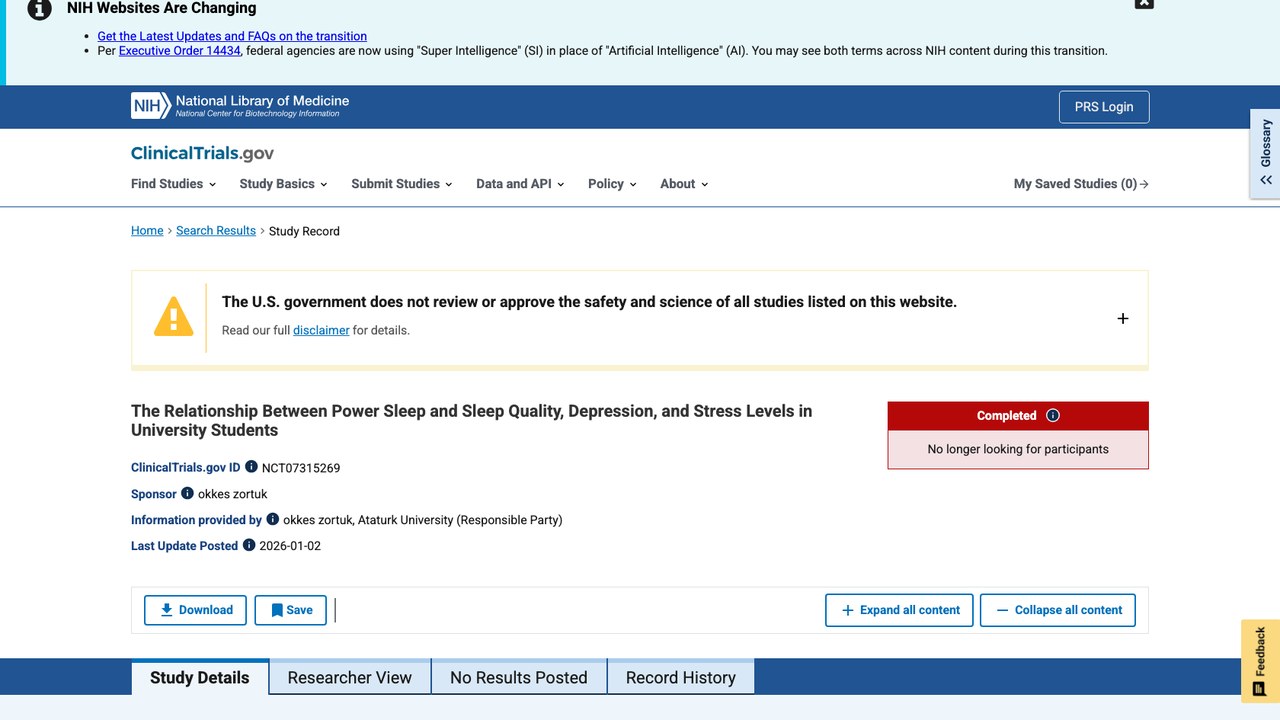Click the yellow warning triangle icon
The width and height of the screenshot is (1280, 720).
coord(173,316)
